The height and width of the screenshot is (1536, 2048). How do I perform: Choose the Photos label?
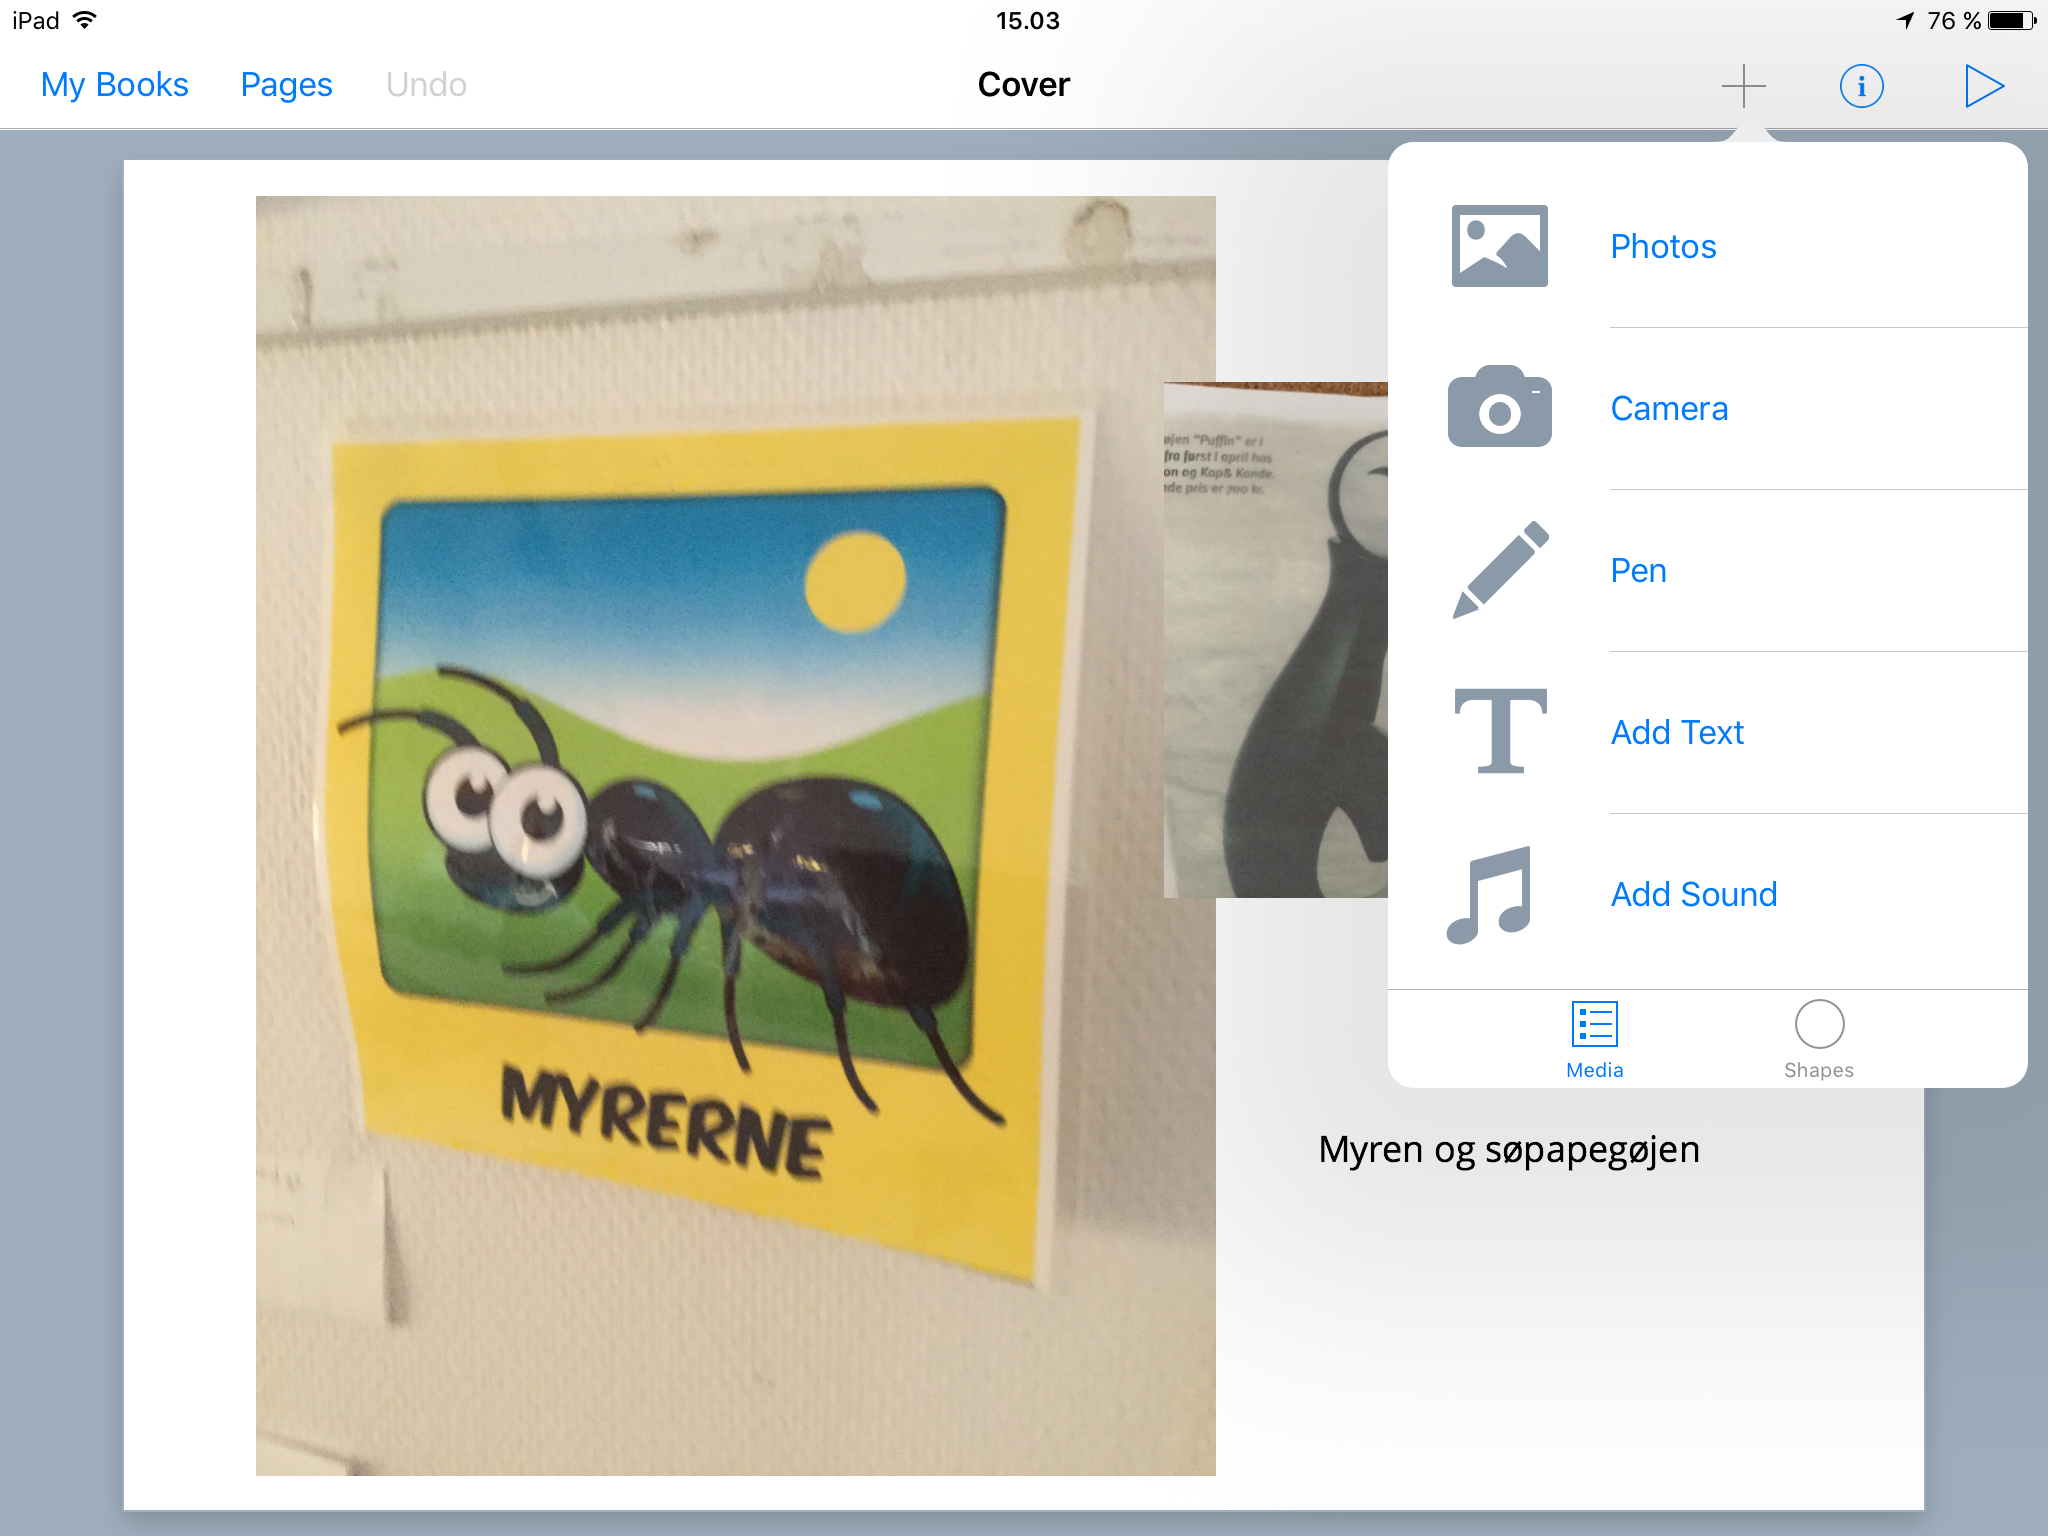click(1663, 246)
